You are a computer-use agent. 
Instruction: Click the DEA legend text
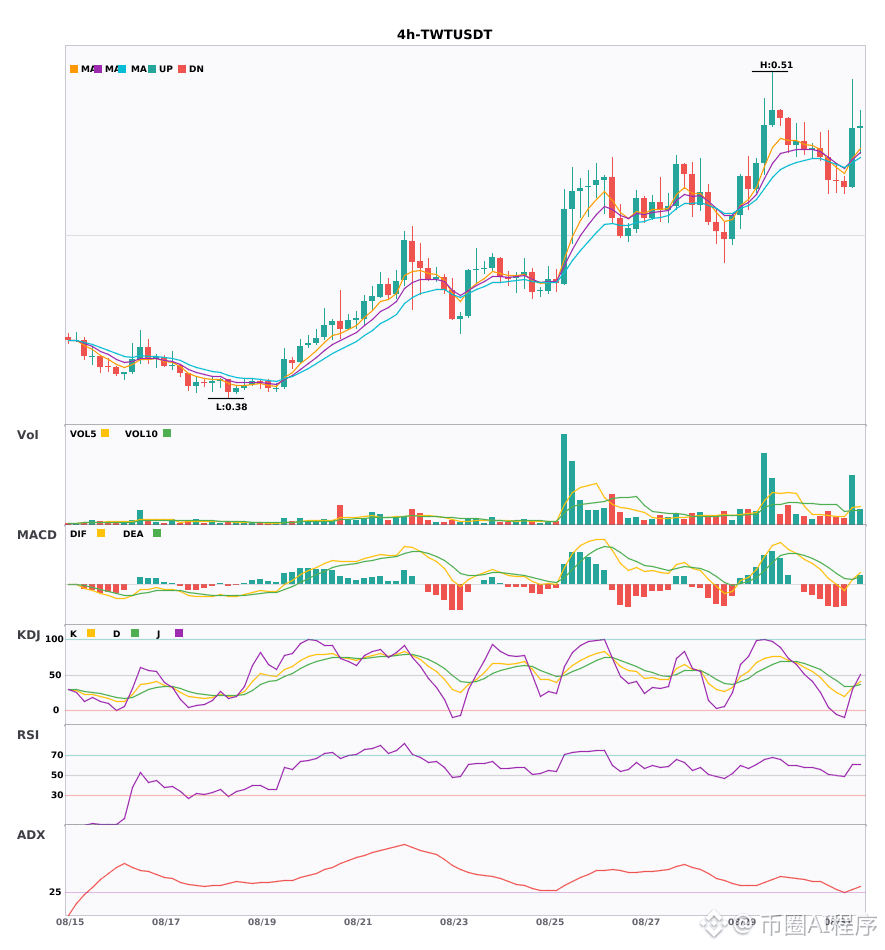point(133,534)
